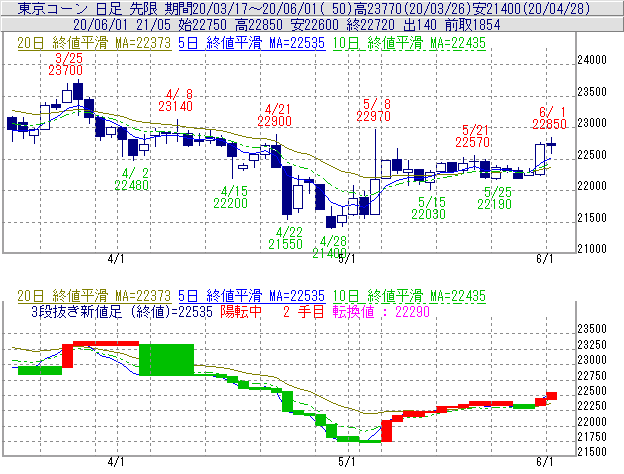This screenshot has height=474, width=624.
Task: Click the long-wick 5/8 candlestick
Action: coord(375,172)
